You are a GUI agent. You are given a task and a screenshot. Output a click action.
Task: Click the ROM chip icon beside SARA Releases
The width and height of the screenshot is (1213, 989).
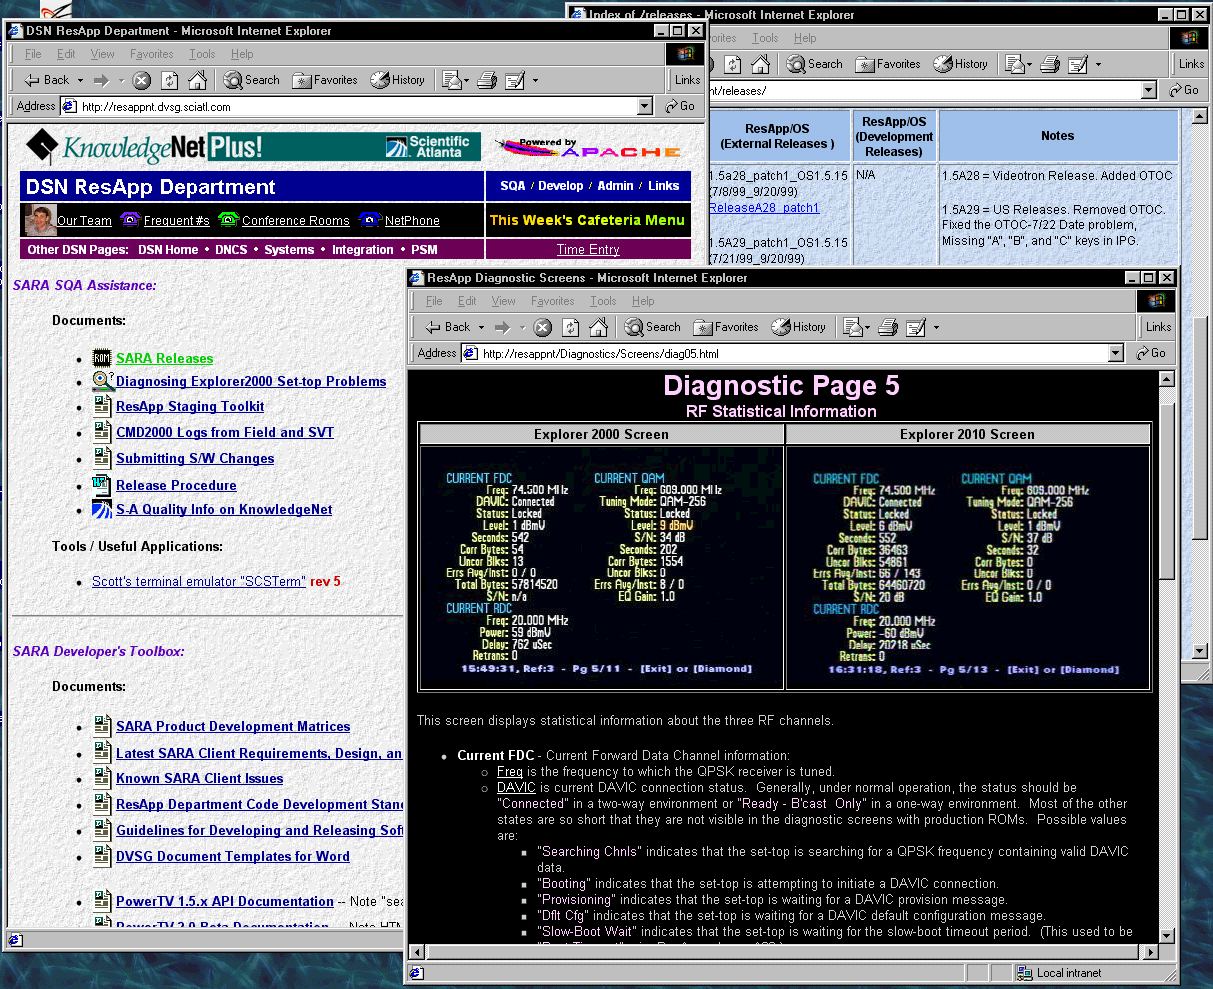pyautogui.click(x=102, y=358)
